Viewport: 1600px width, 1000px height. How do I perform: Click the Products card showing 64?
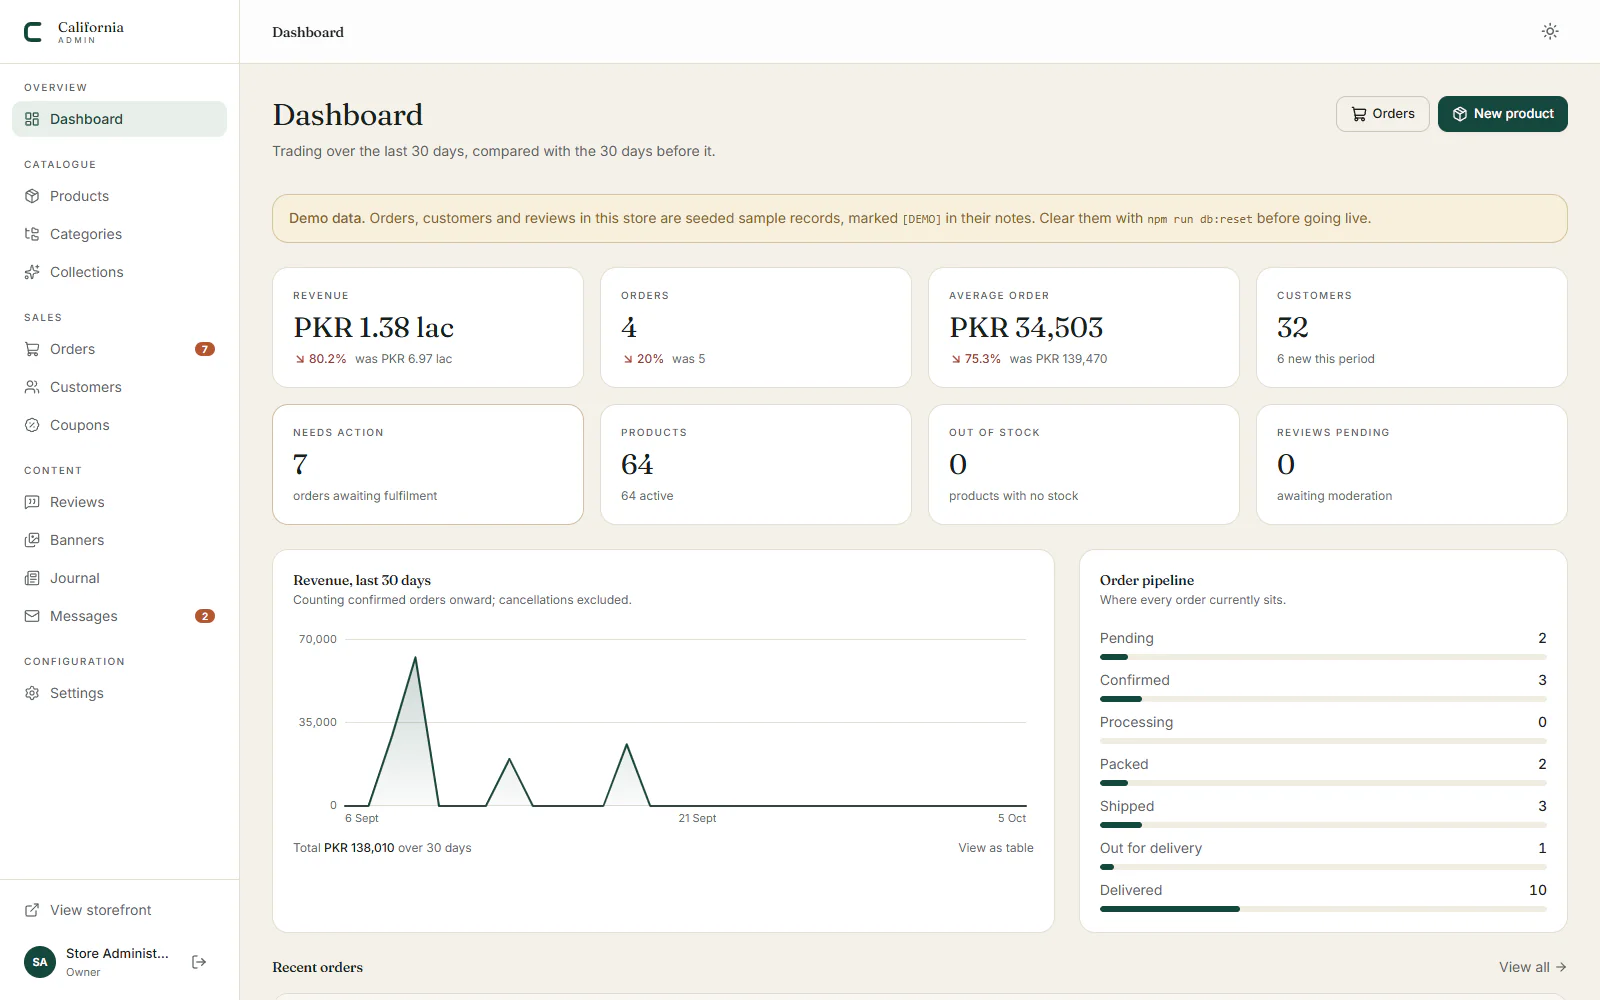756,464
